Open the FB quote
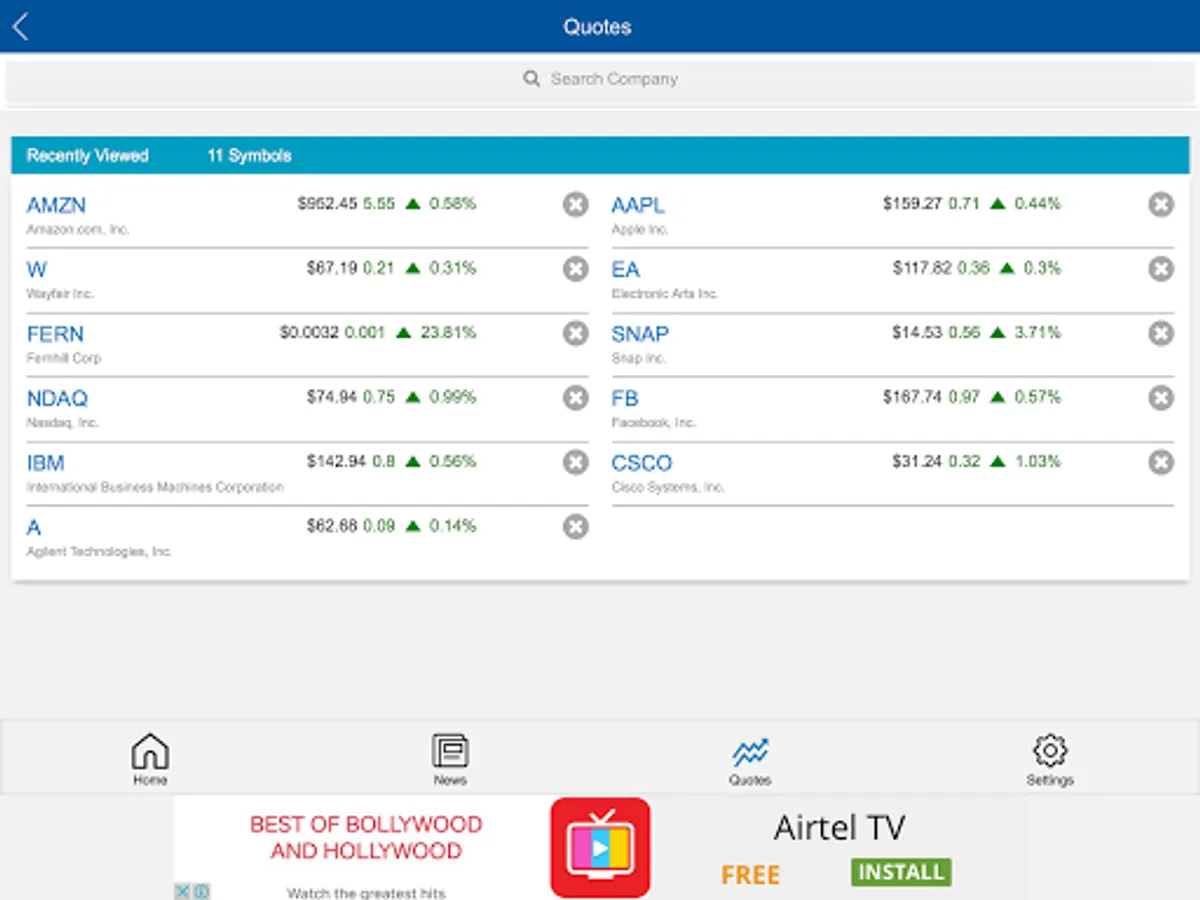Screen dimensions: 1200x900 click(624, 398)
